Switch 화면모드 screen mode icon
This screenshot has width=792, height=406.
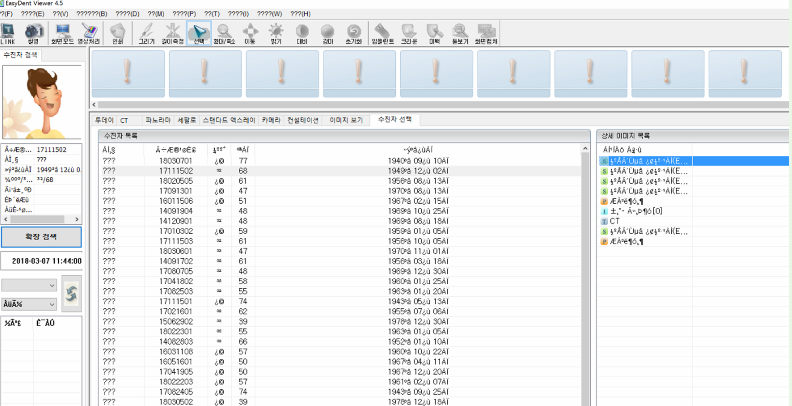pyautogui.click(x=63, y=34)
